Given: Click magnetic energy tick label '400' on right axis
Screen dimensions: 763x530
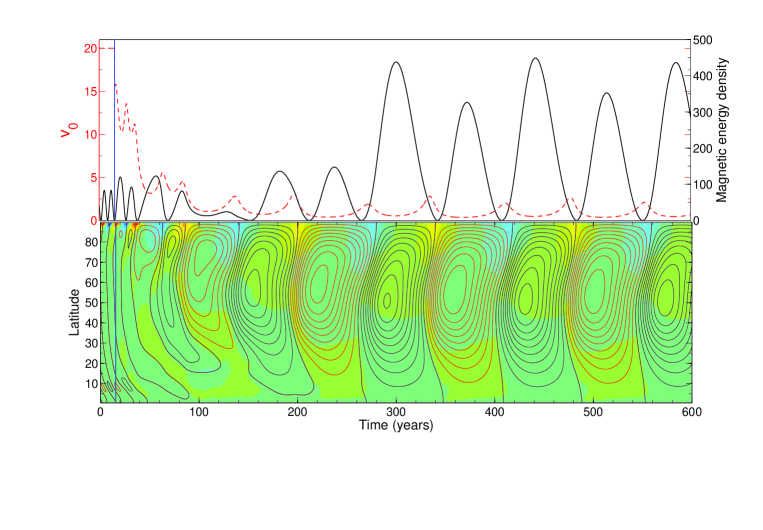Looking at the screenshot, I should [x=703, y=76].
